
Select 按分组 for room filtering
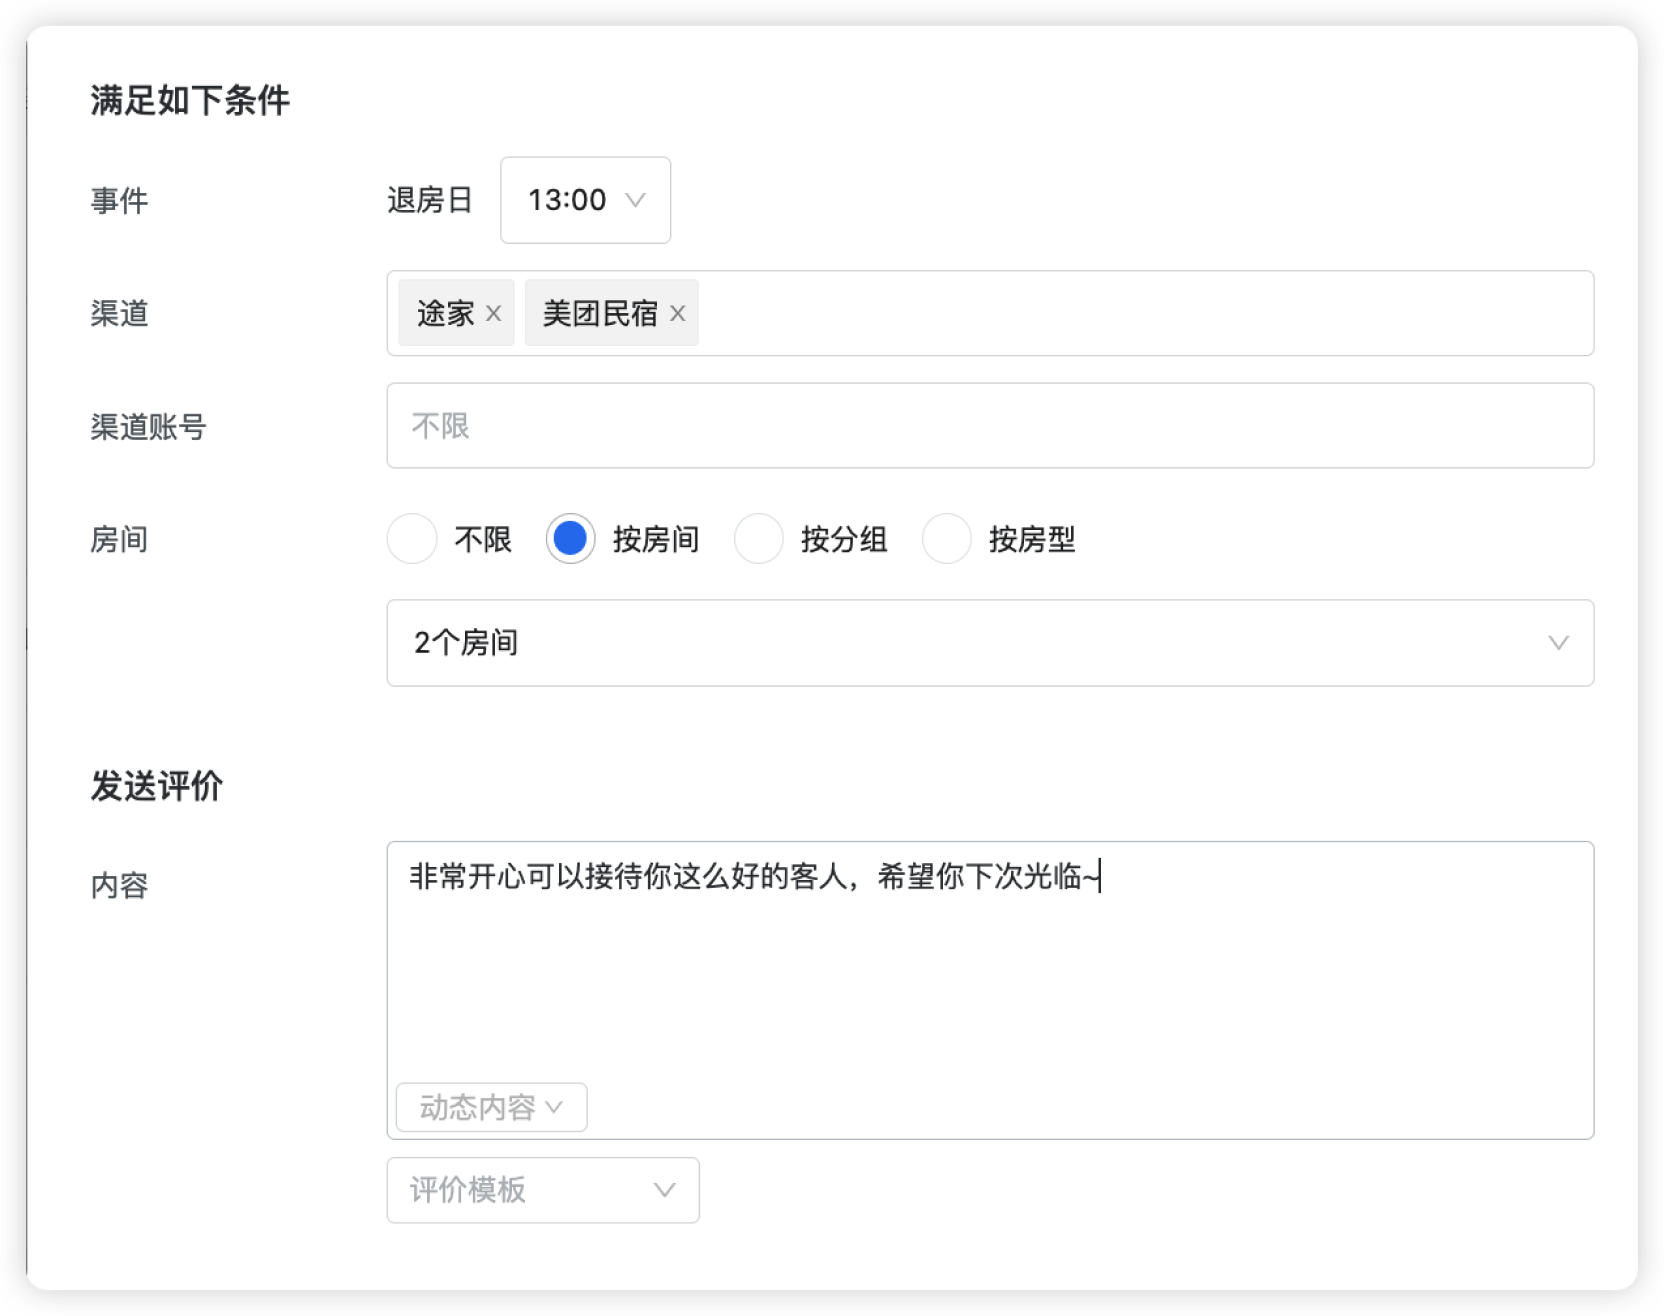[x=760, y=538]
